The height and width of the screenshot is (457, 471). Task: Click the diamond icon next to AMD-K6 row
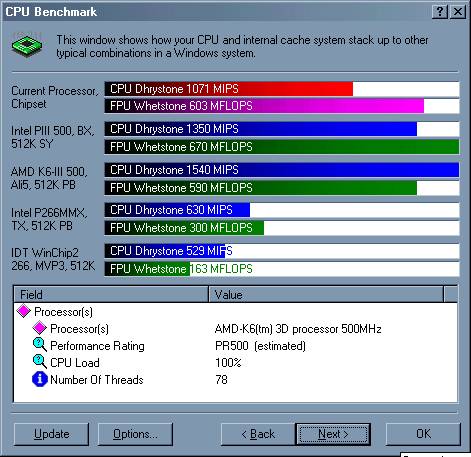coord(40,328)
